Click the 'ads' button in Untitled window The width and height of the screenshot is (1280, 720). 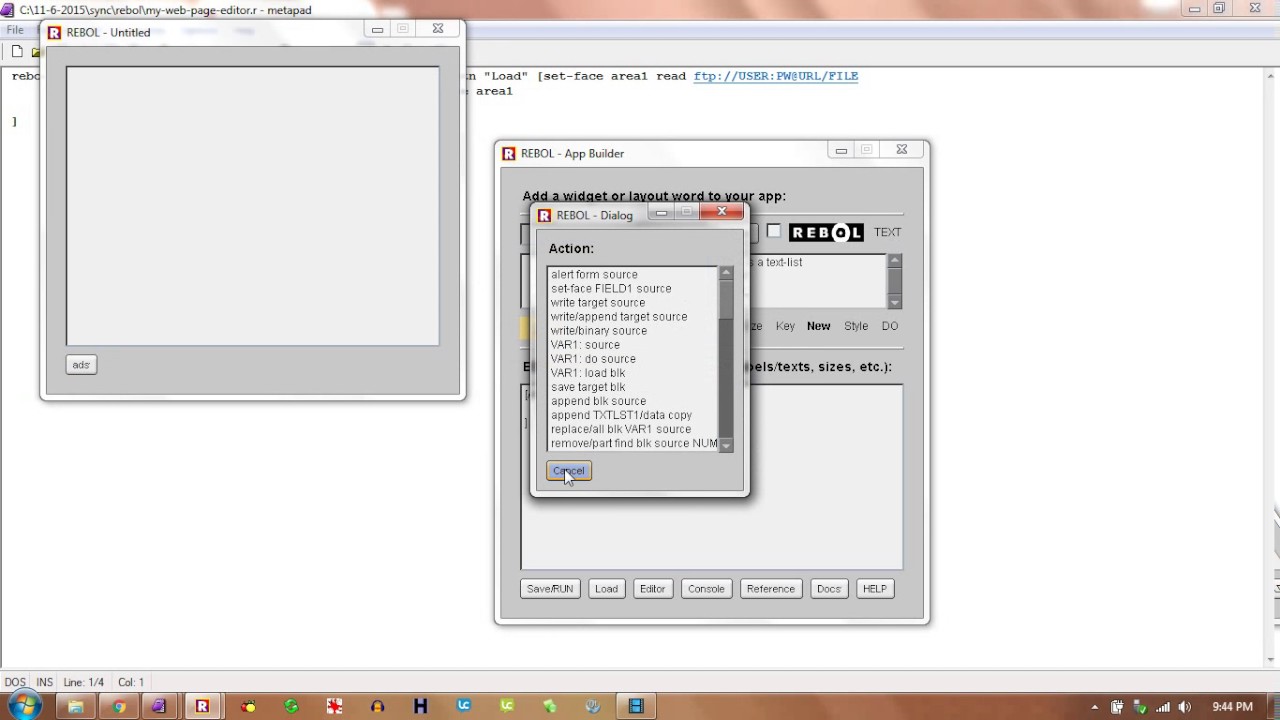[x=81, y=365]
